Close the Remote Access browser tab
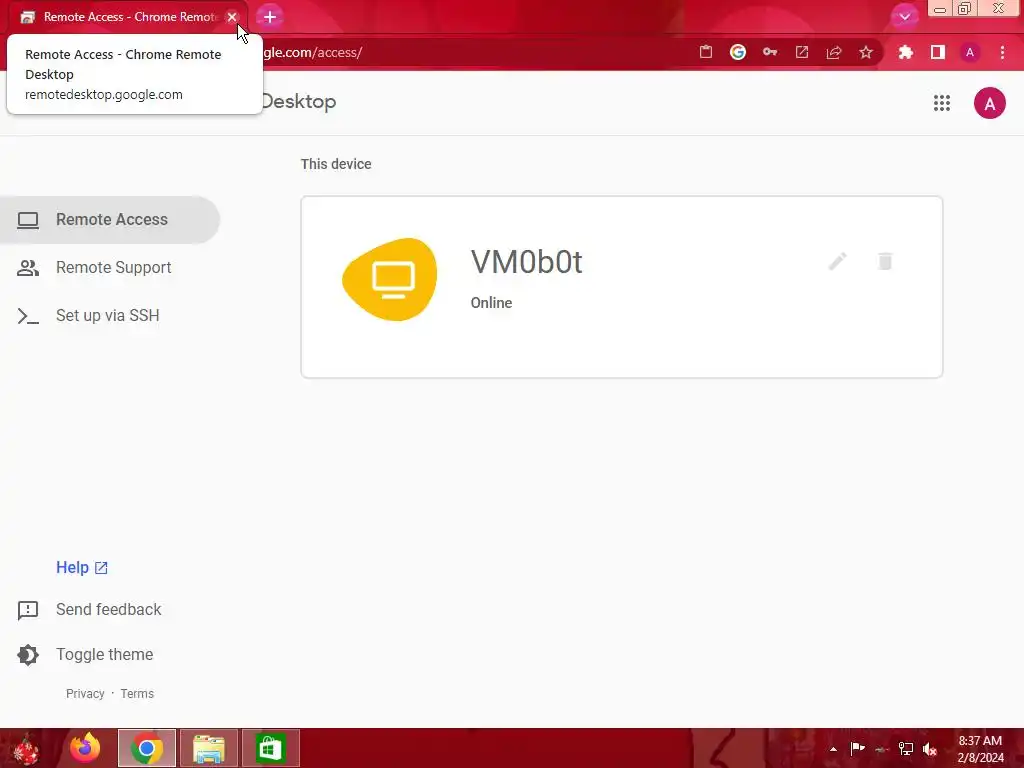Viewport: 1024px width, 768px height. point(232,18)
